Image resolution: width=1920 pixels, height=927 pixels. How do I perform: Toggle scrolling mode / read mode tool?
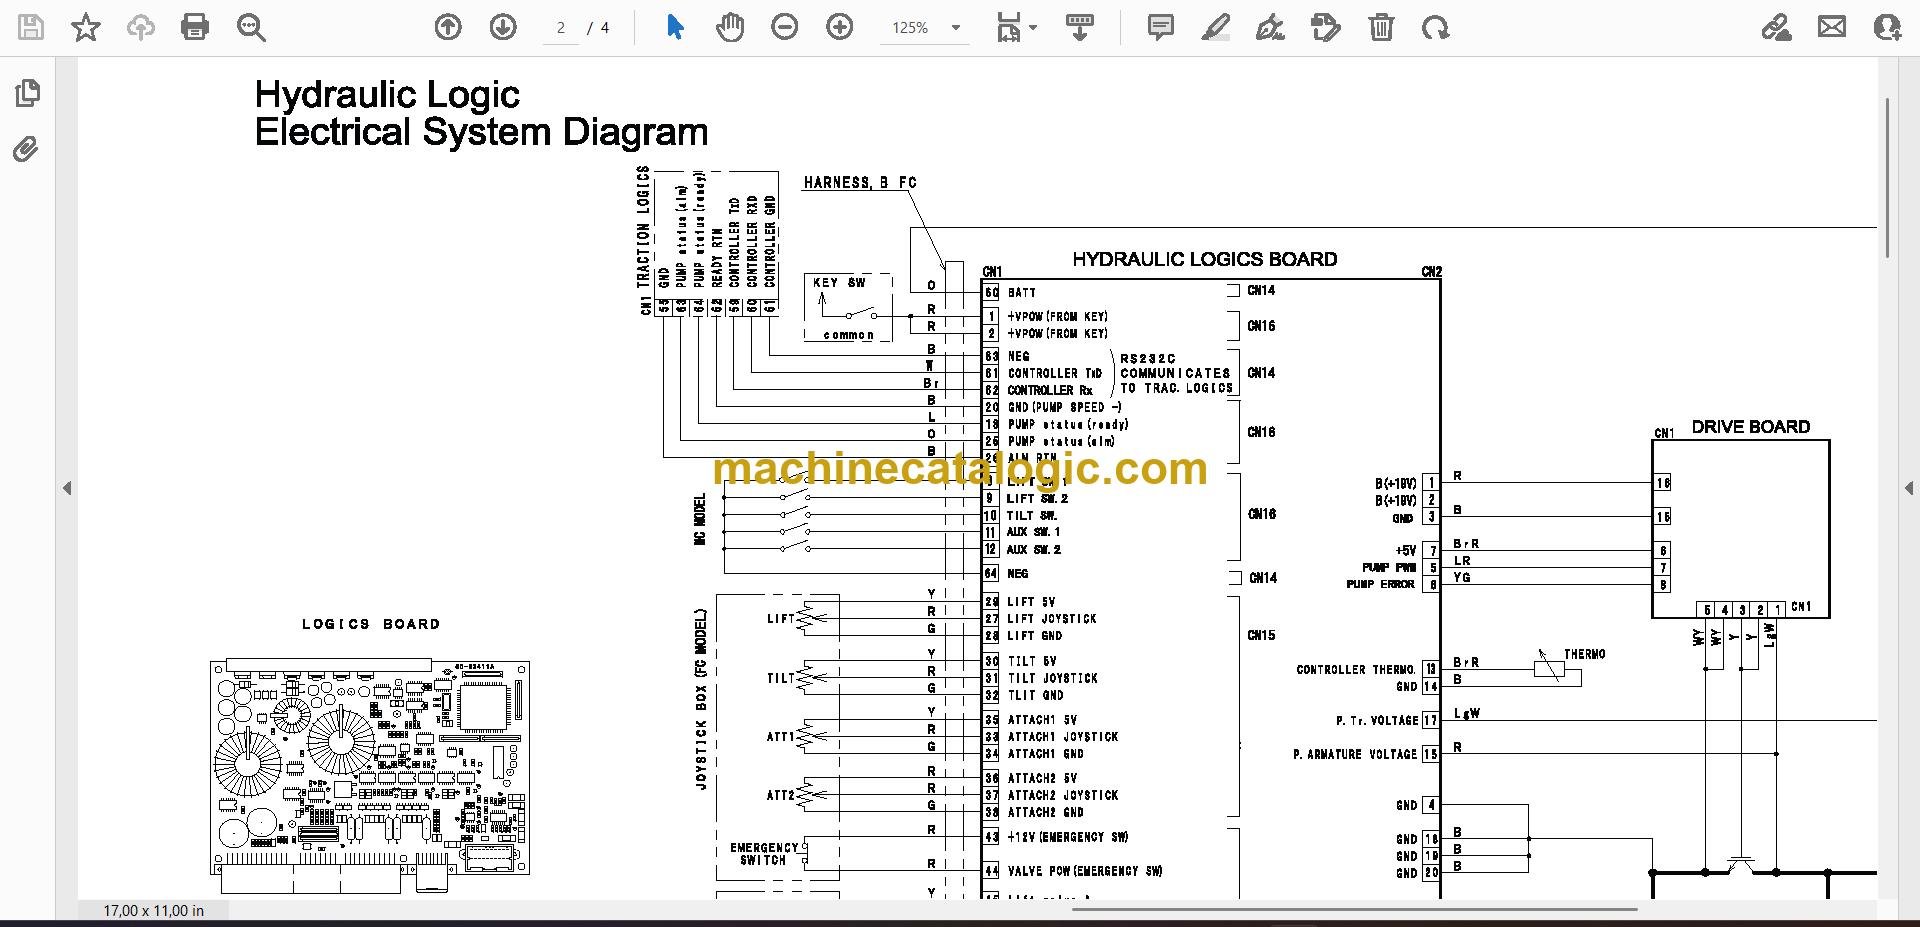coord(1080,28)
